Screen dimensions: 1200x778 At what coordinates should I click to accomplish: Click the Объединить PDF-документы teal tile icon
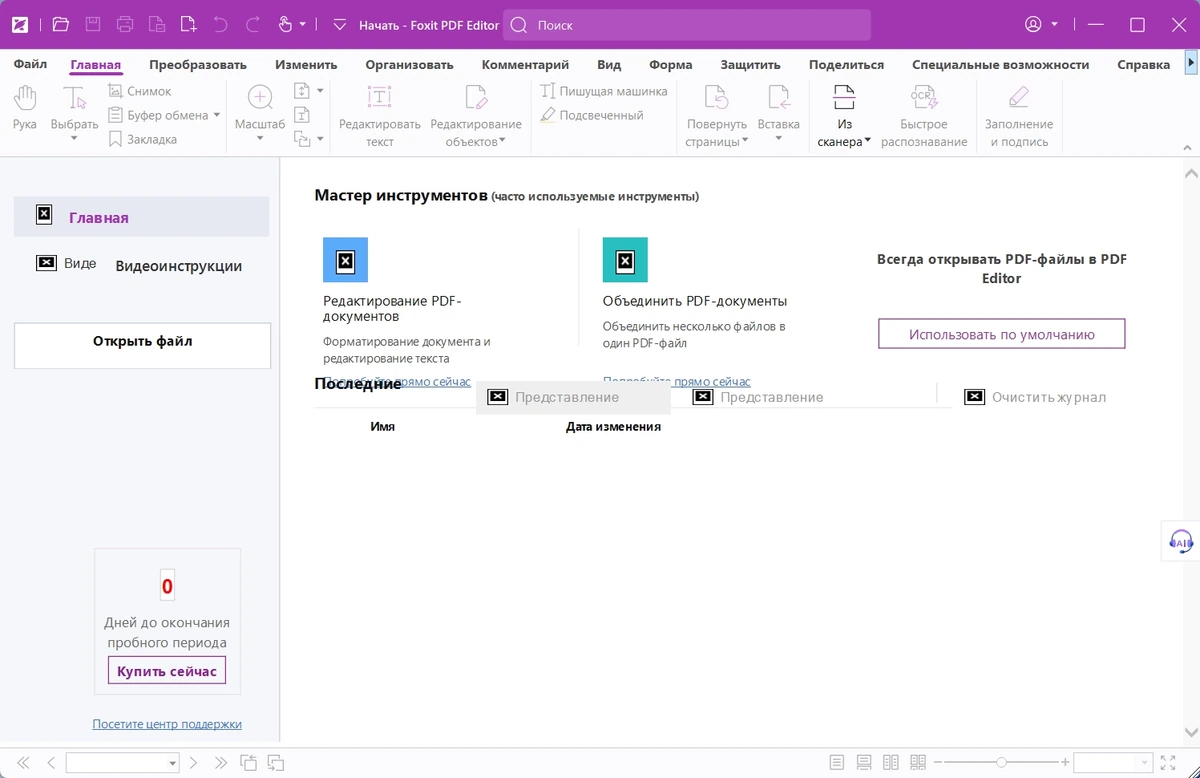[625, 260]
